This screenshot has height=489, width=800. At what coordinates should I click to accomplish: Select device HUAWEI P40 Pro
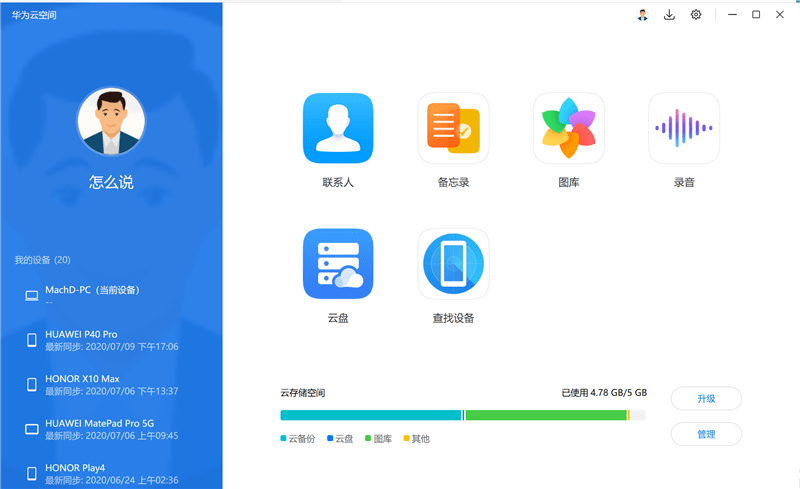point(111,340)
